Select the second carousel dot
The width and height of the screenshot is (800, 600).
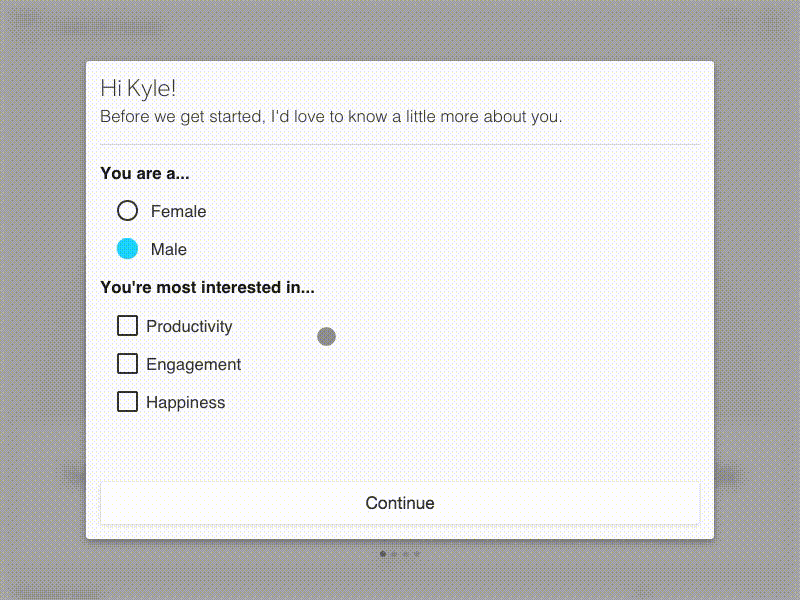point(394,553)
